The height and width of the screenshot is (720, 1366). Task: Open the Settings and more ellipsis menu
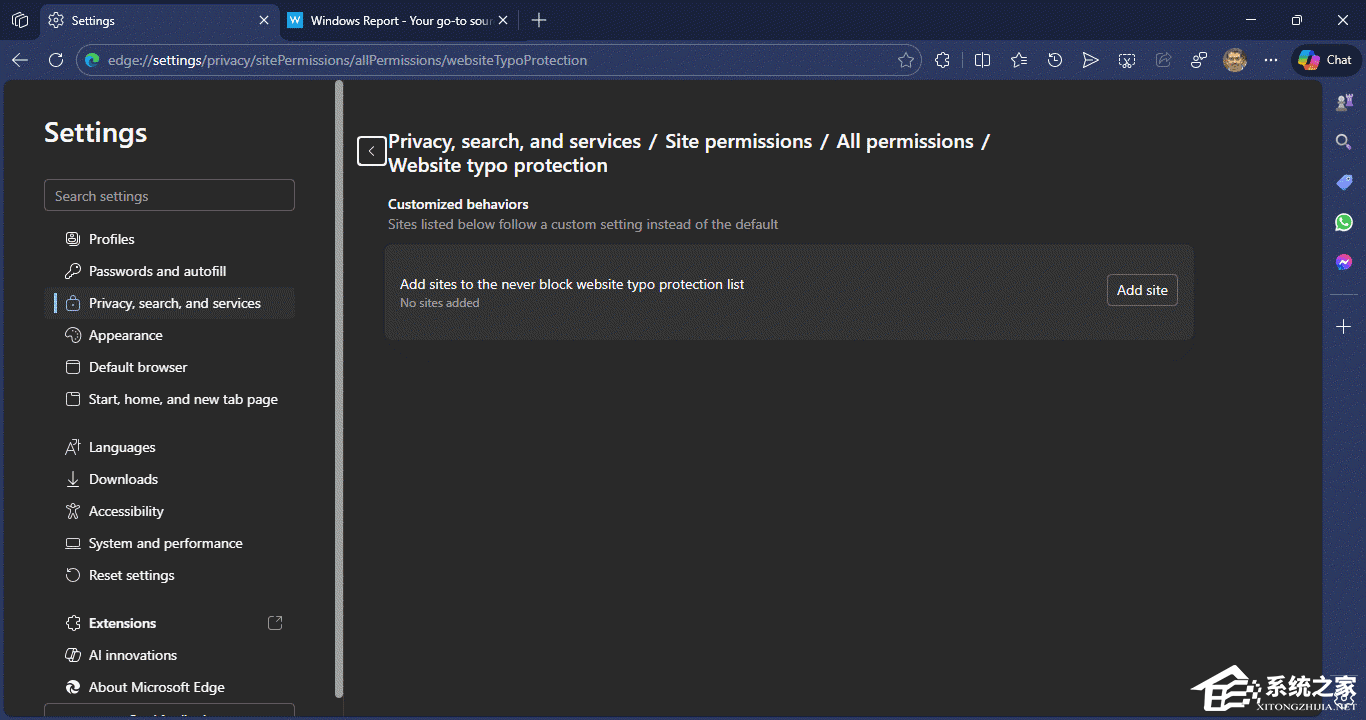[1271, 60]
